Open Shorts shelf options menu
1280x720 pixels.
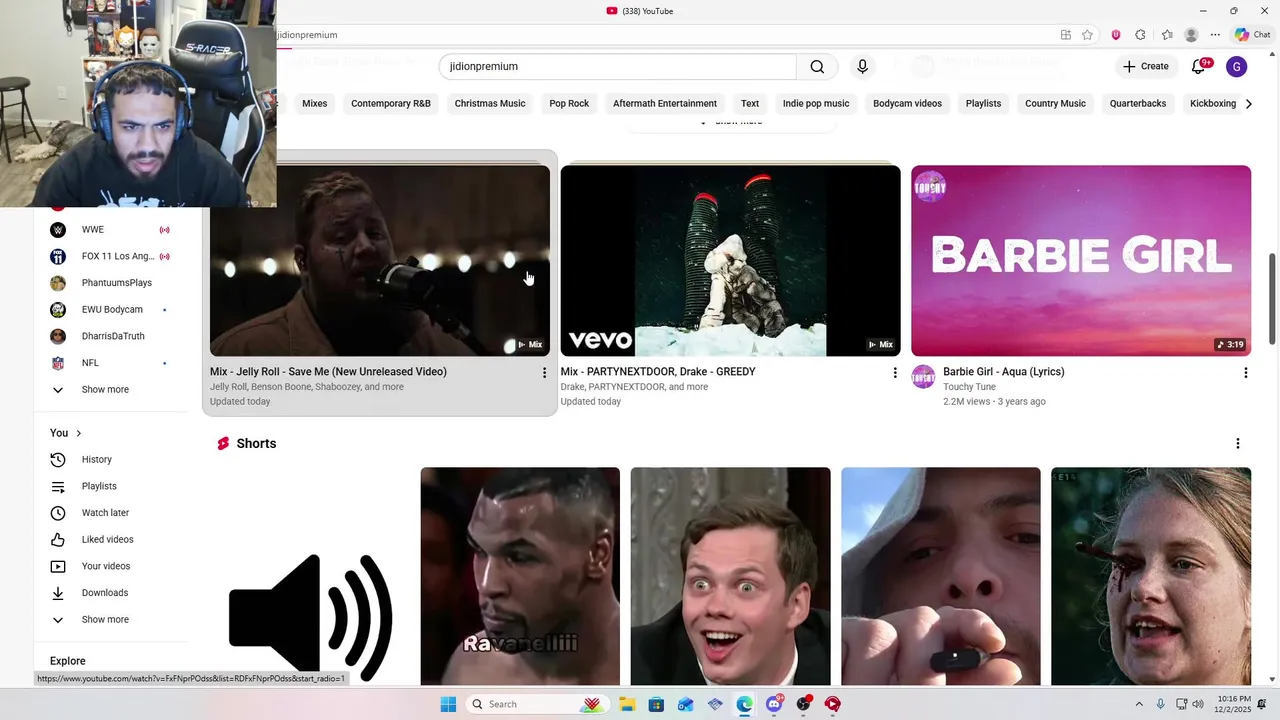1237,444
